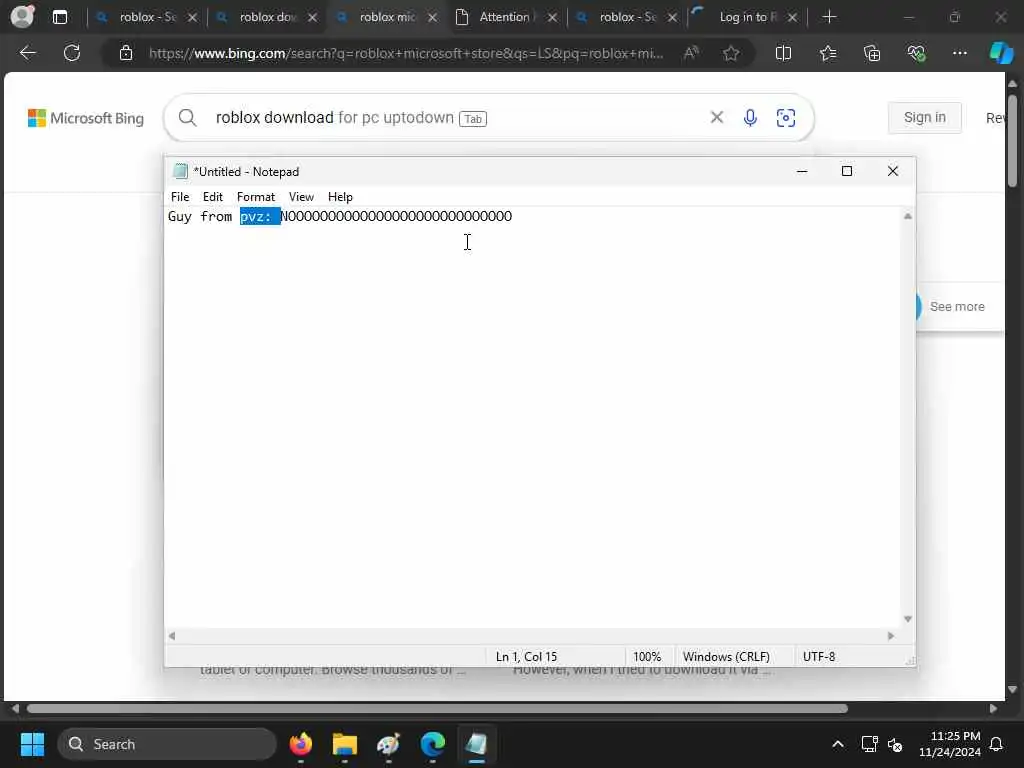The width and height of the screenshot is (1024, 768).
Task: Click the 'Ln 1, Col 15' status entry
Action: pyautogui.click(x=526, y=656)
